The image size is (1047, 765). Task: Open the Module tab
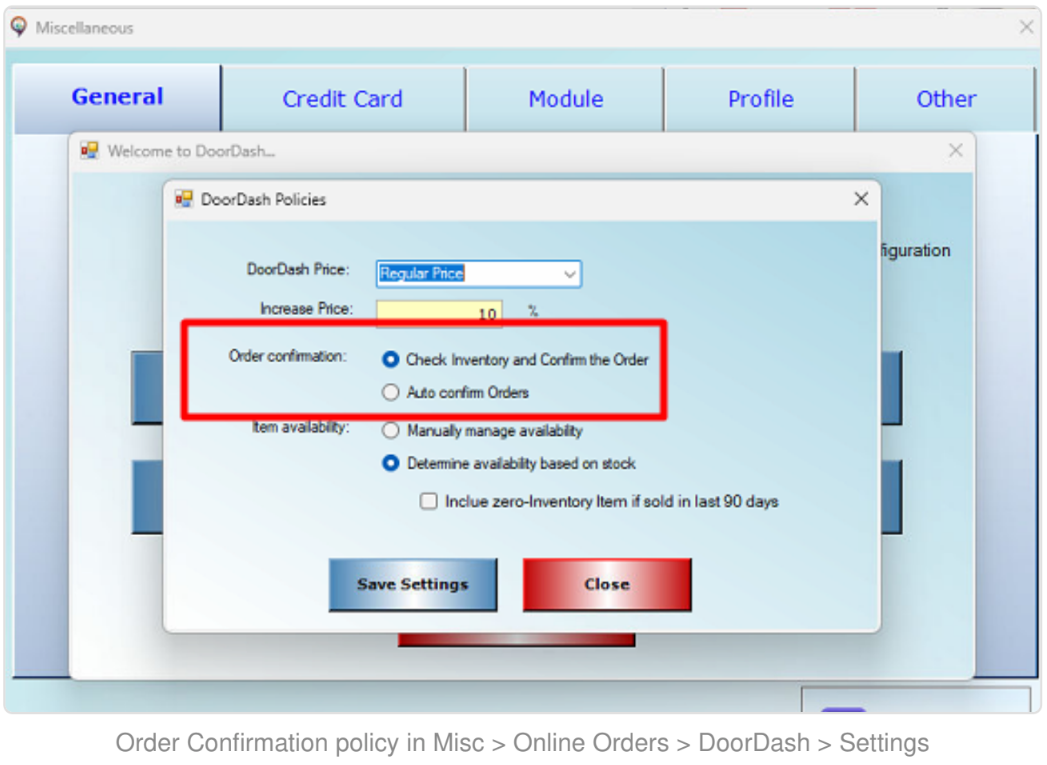point(565,99)
